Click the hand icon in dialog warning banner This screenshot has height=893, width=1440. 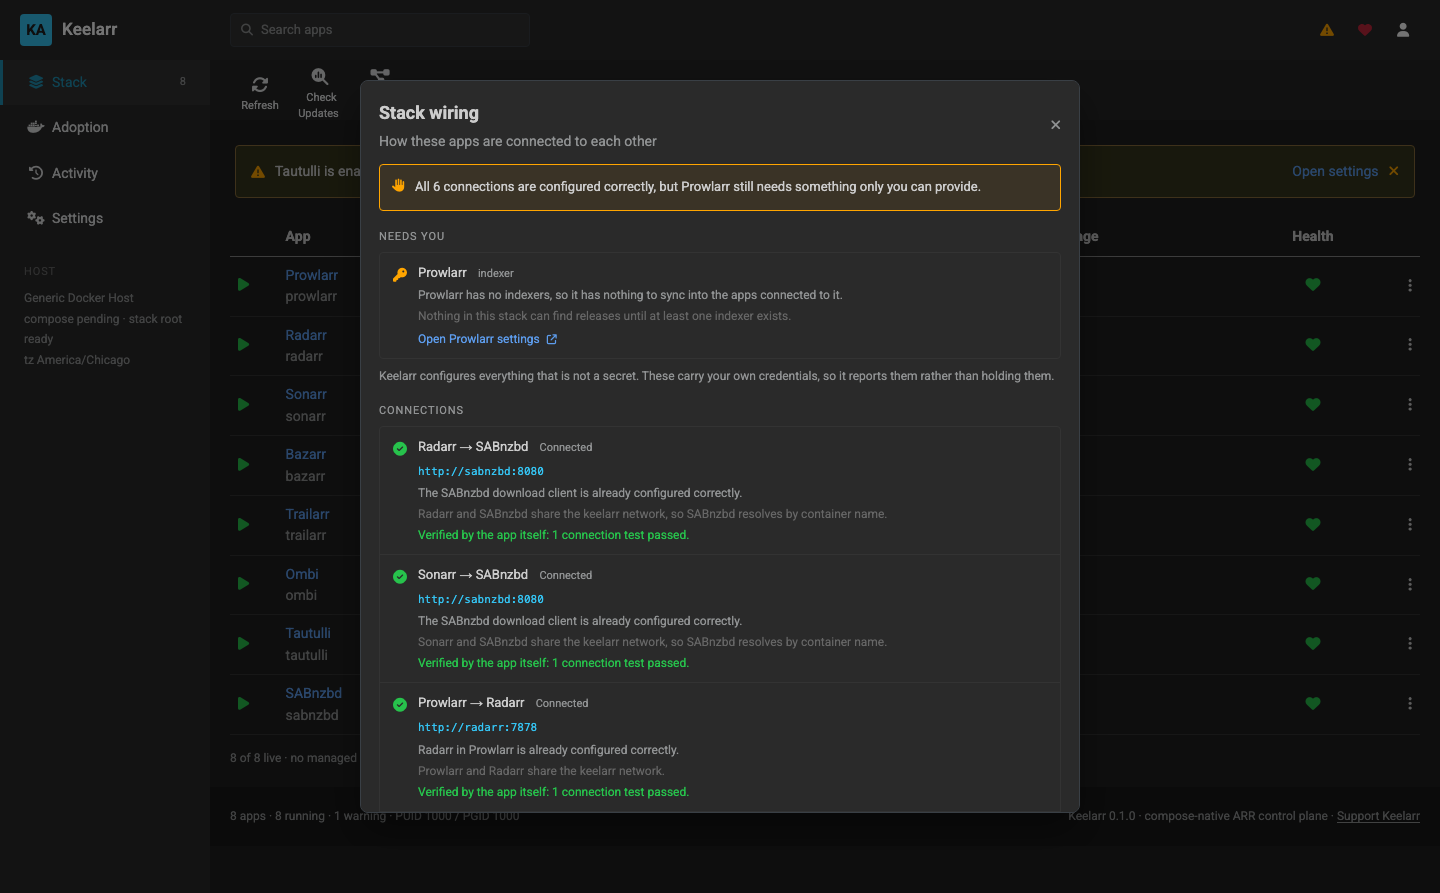click(398, 186)
